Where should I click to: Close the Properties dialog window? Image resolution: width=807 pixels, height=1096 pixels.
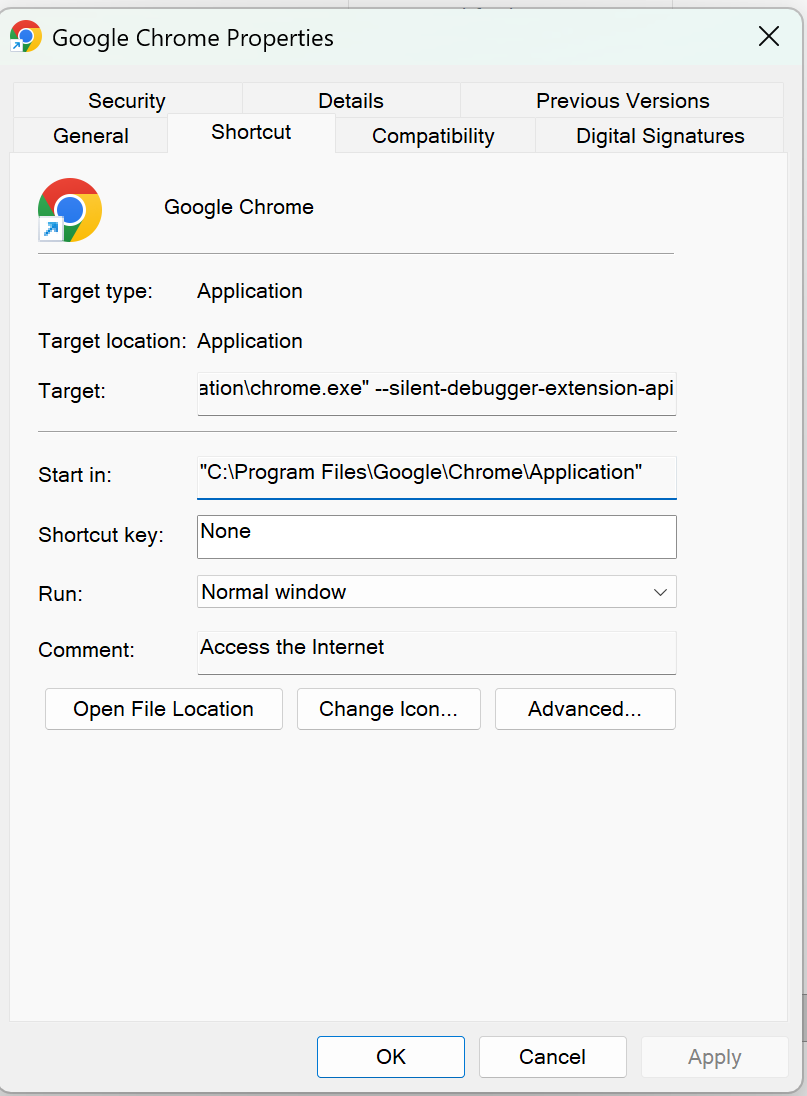point(768,37)
